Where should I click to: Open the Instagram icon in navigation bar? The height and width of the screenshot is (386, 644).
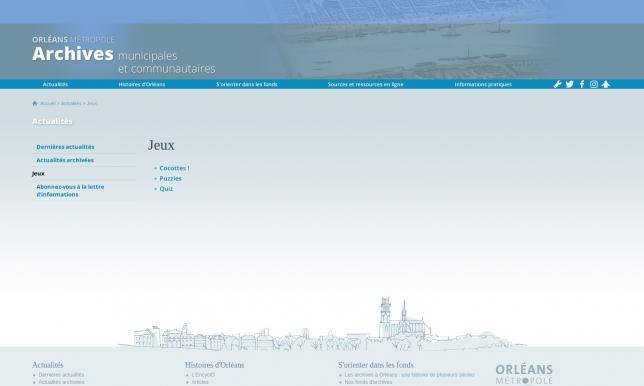pos(594,84)
